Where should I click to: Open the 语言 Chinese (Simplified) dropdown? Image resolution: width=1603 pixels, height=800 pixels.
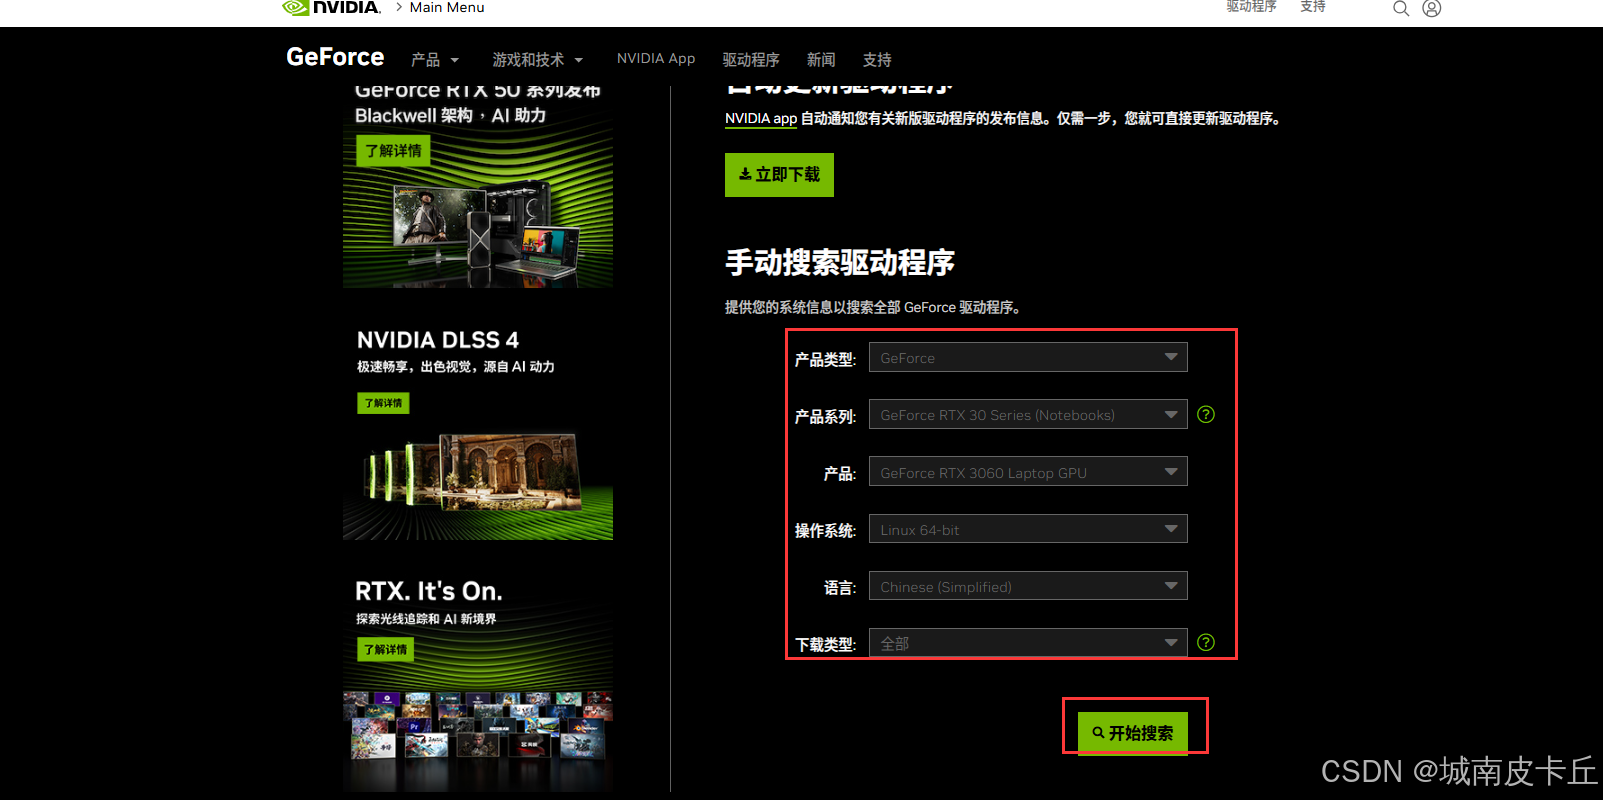point(1028,586)
